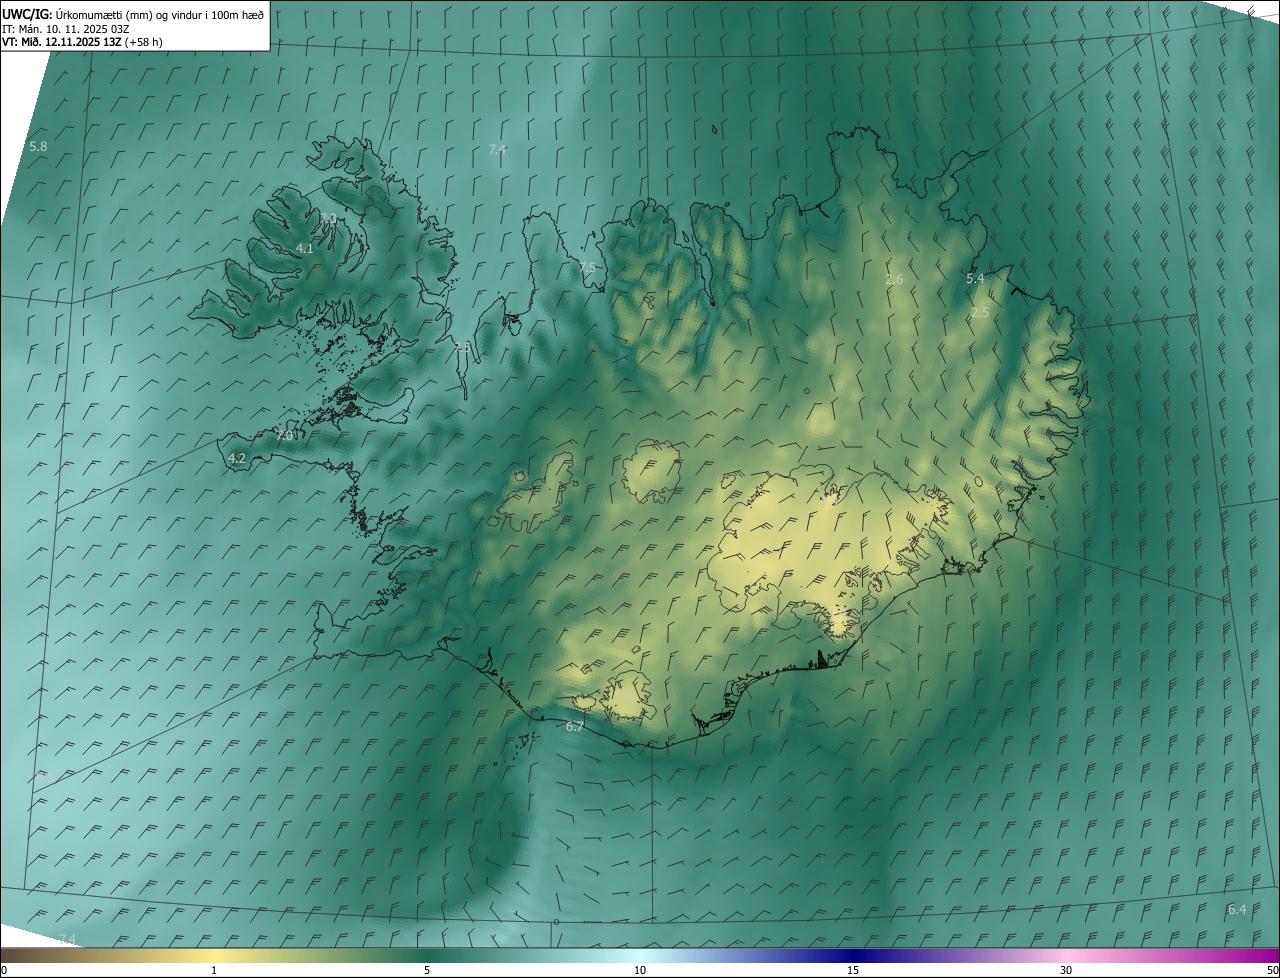Click the 1 label on the color scale
Screen dimensions: 1280x978
coord(214,971)
